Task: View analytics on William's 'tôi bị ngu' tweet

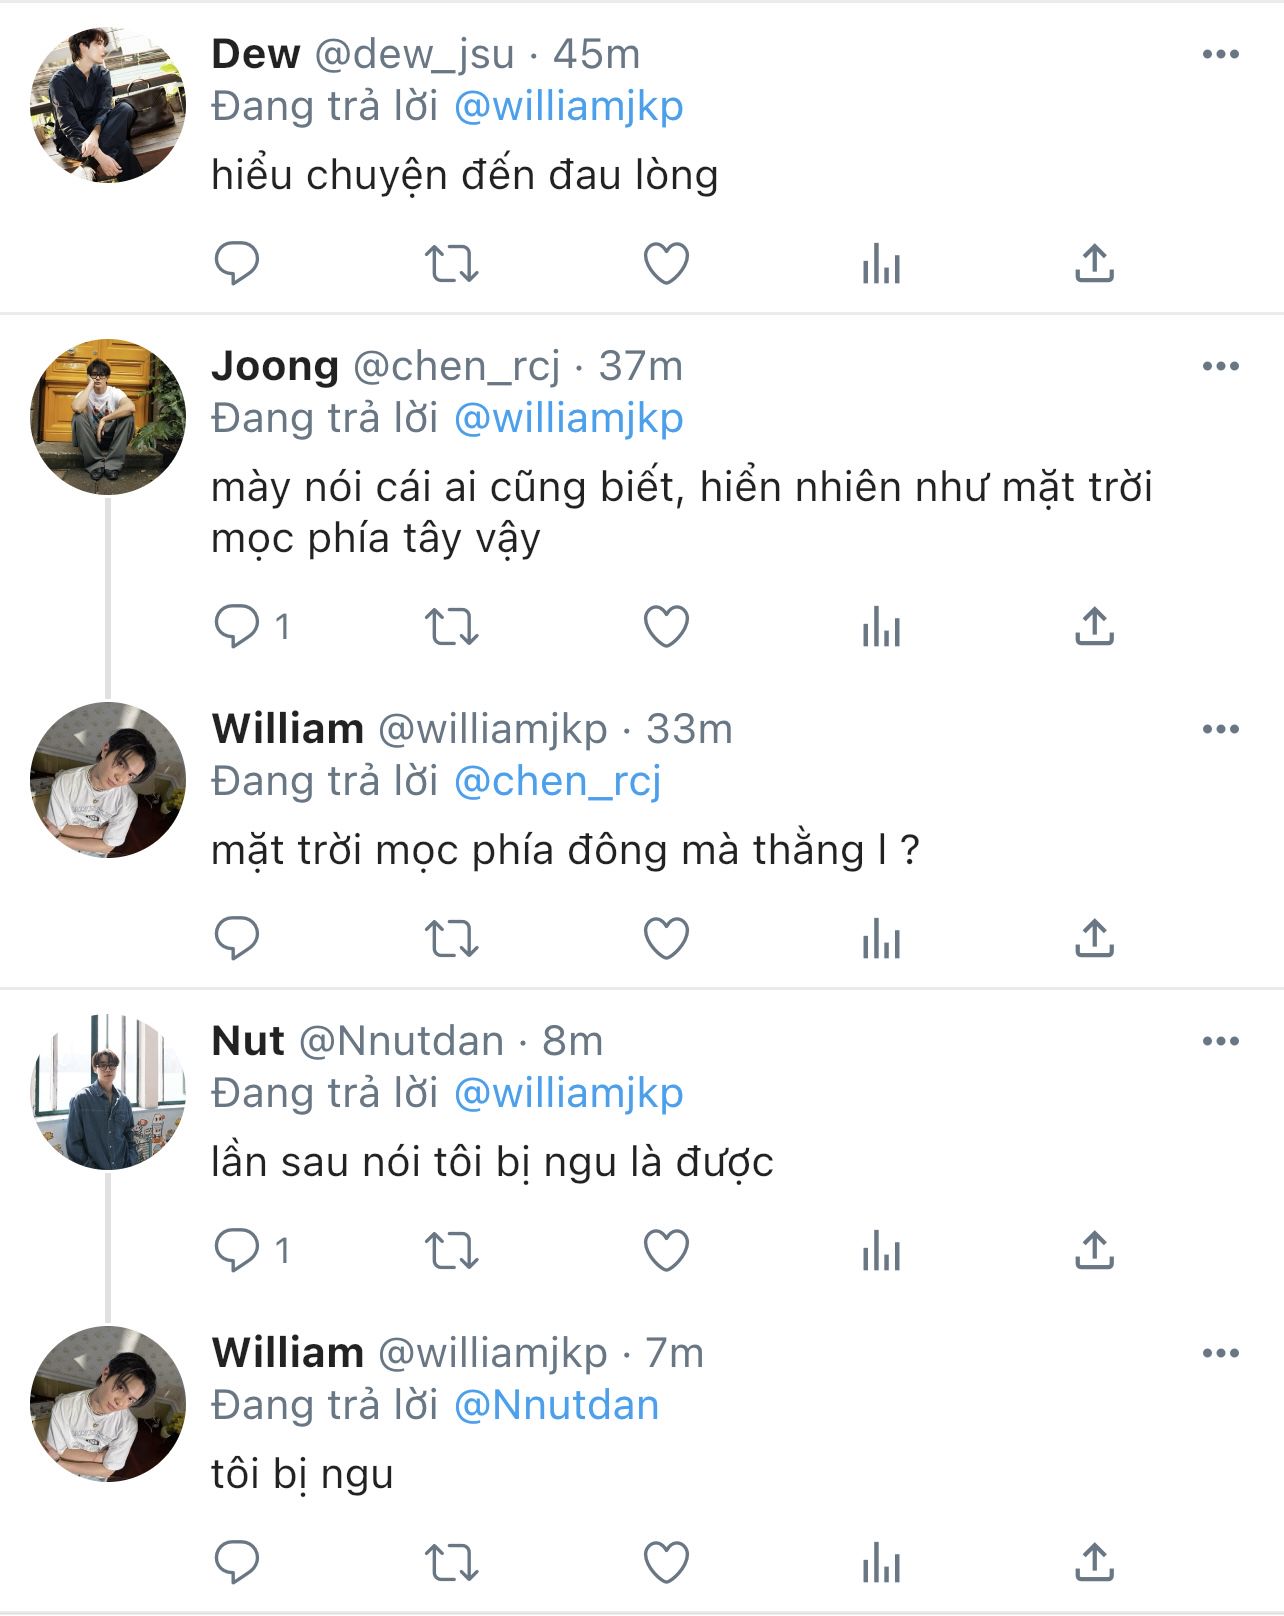Action: coord(881,1563)
